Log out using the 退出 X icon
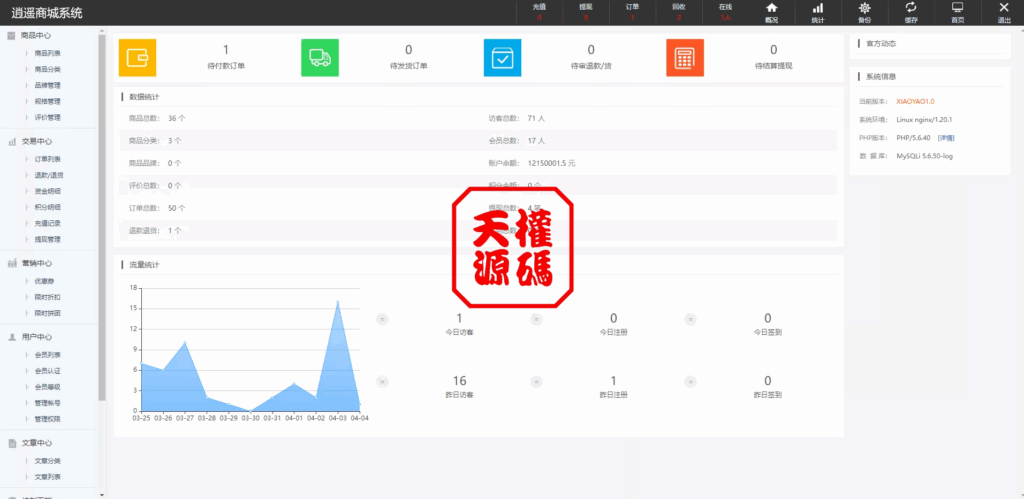 click(1004, 8)
